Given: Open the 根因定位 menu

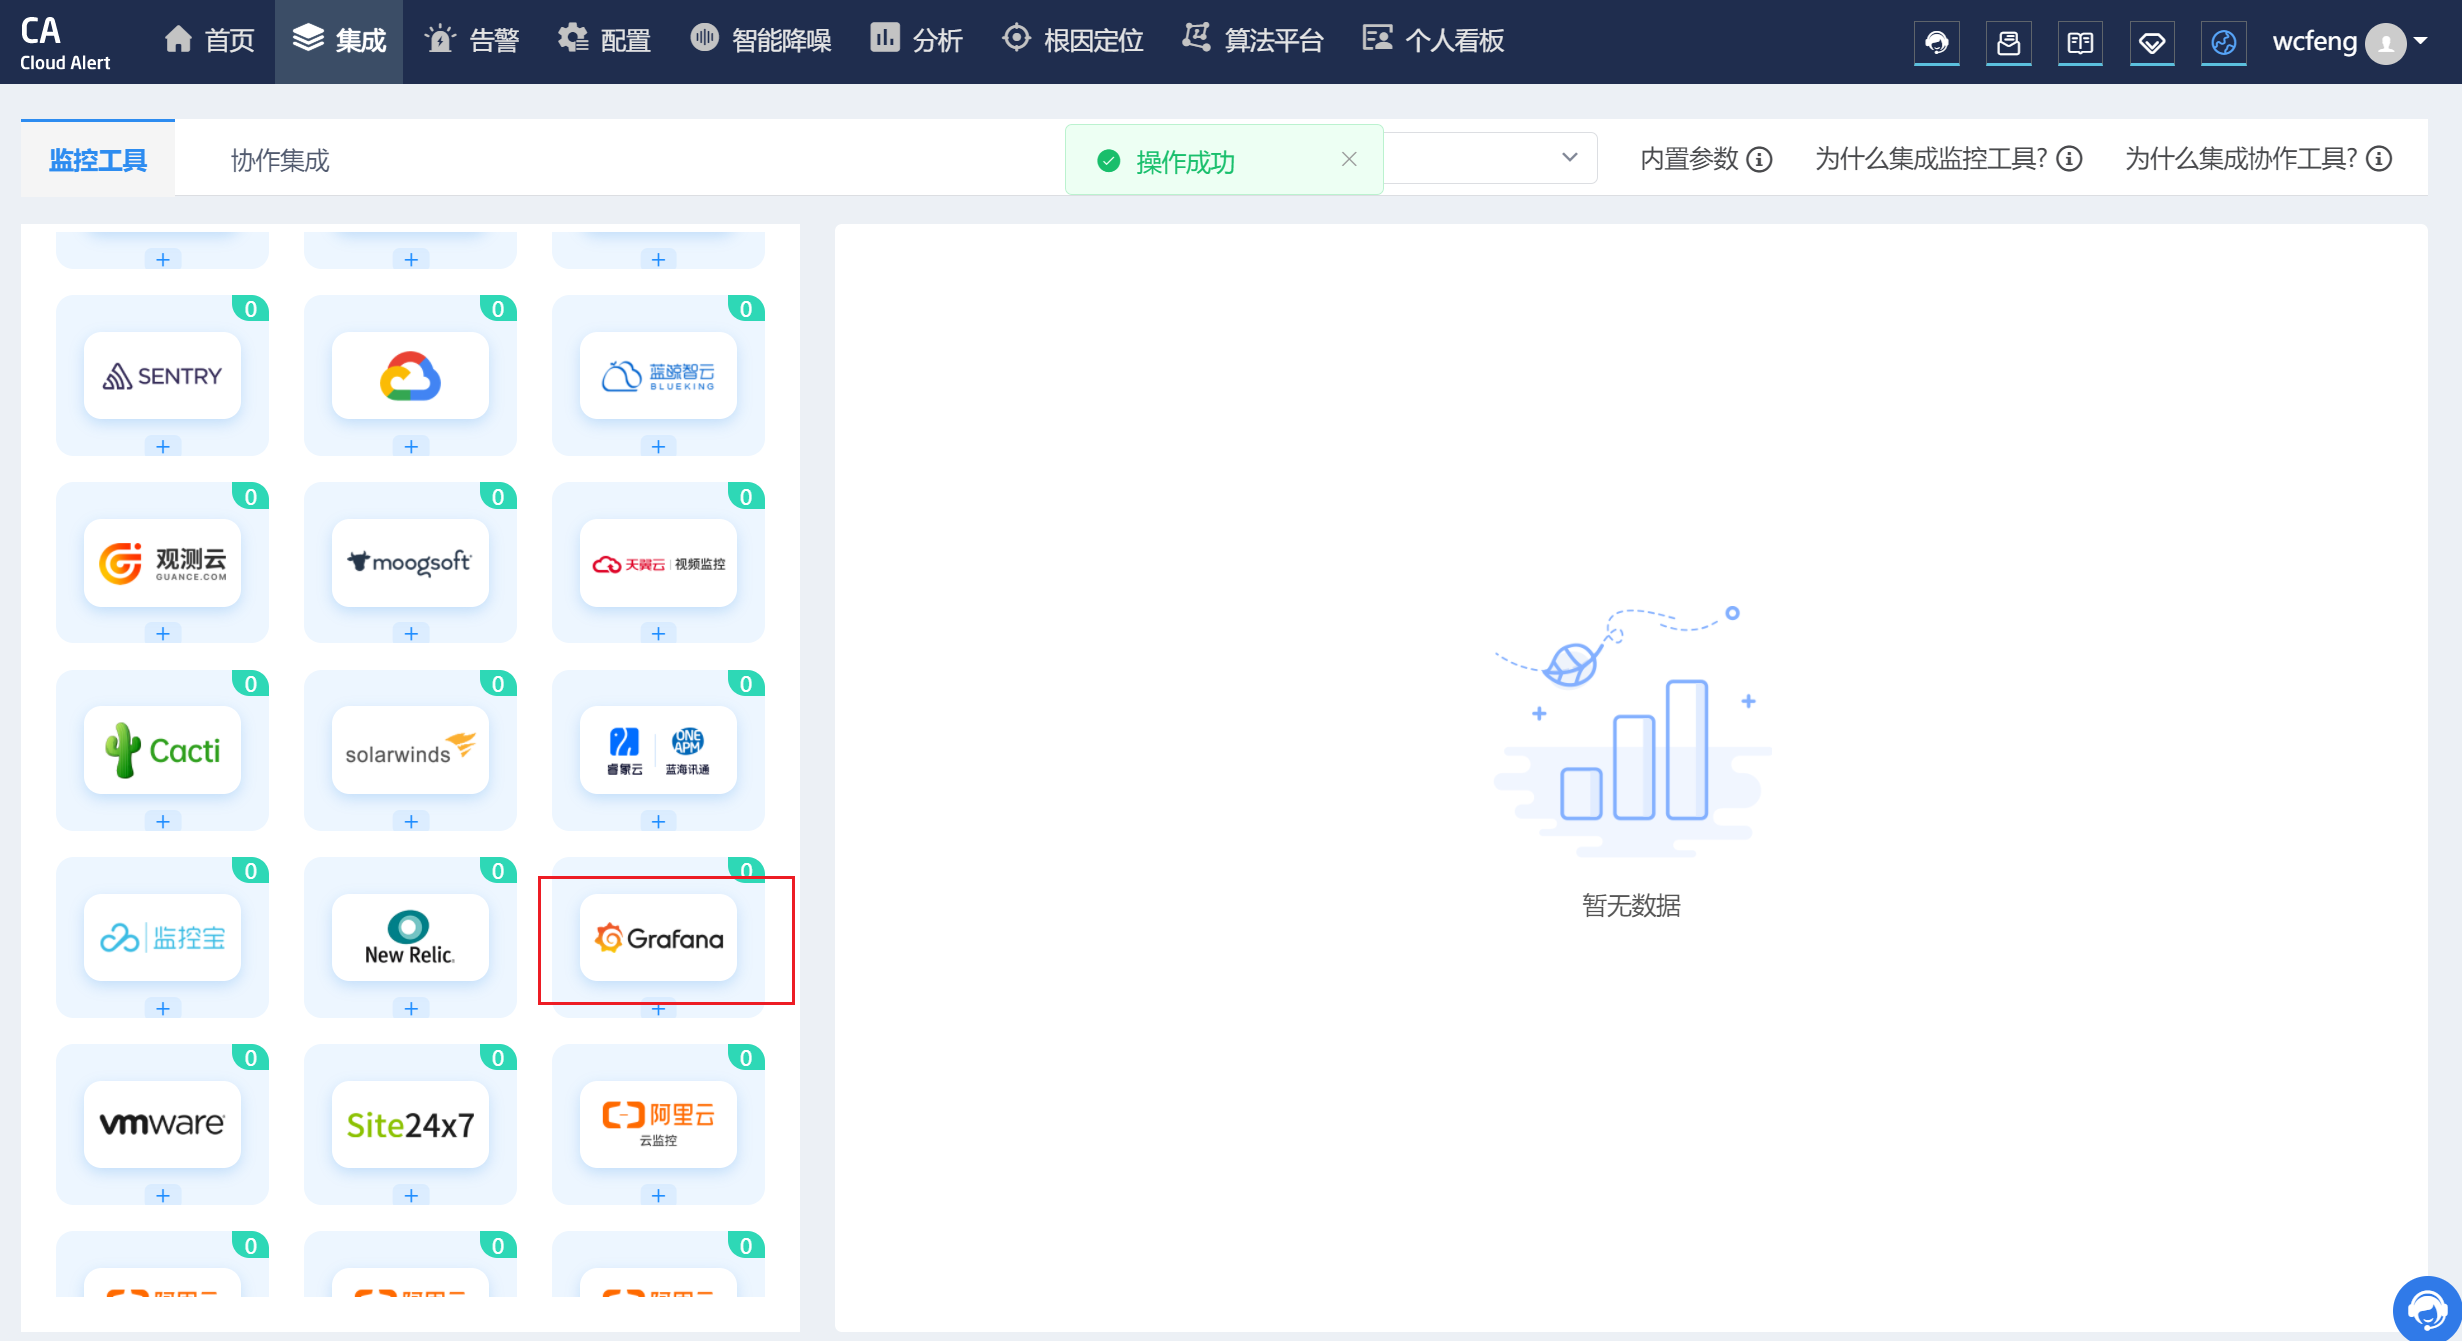Looking at the screenshot, I should pyautogui.click(x=1072, y=41).
